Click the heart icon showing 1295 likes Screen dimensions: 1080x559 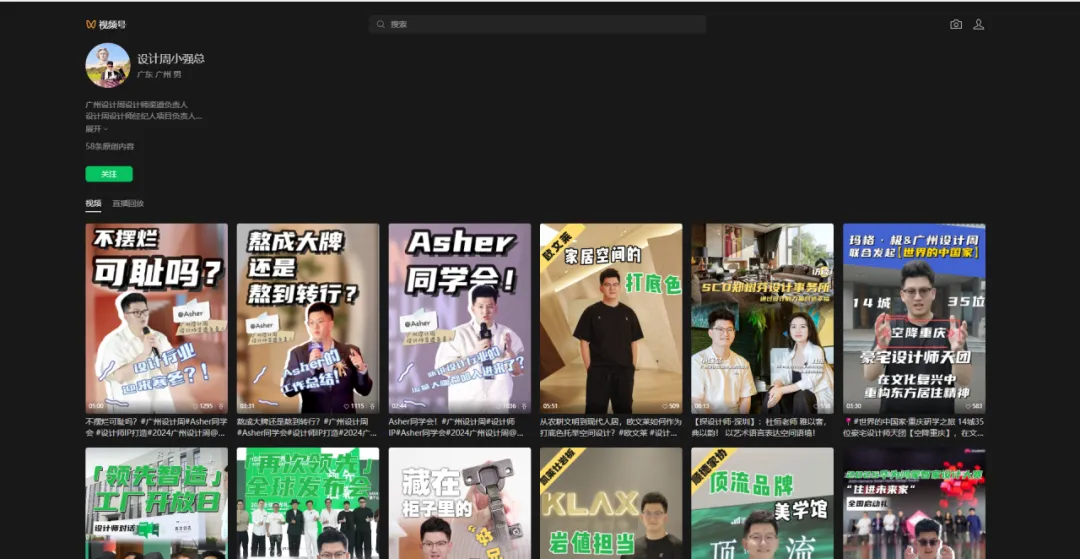(195, 406)
